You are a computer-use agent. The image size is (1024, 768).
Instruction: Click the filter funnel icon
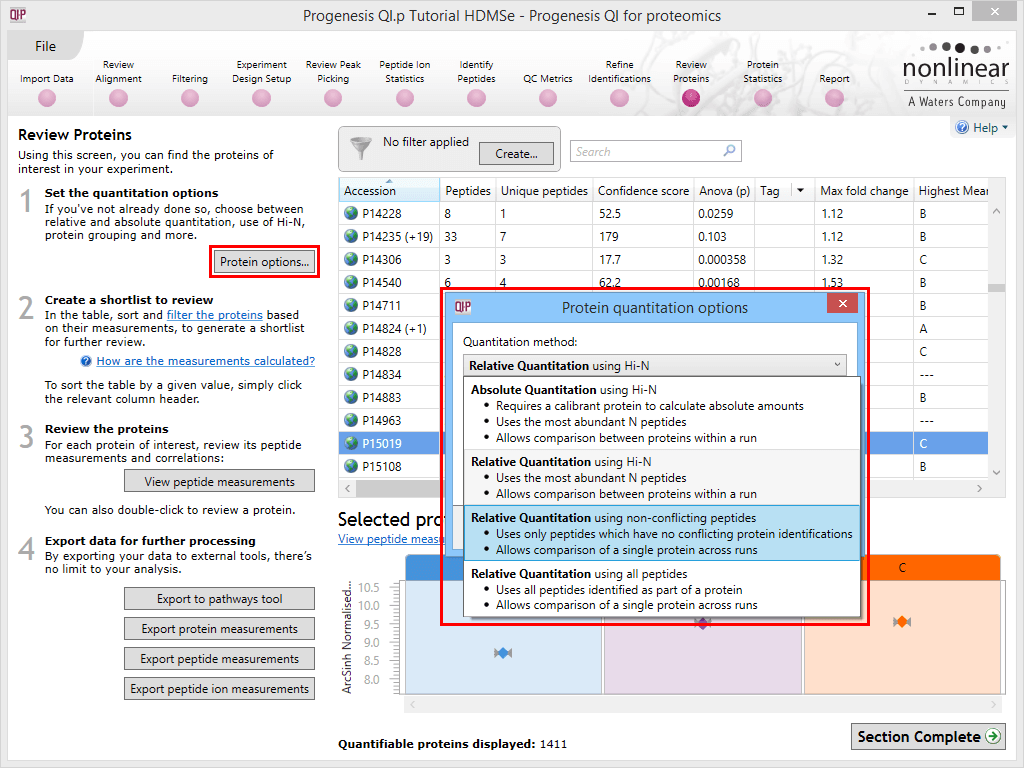coord(360,148)
